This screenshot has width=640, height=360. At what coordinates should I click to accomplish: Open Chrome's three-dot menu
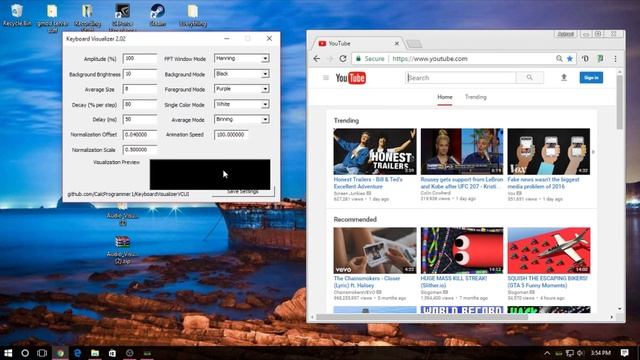[615, 59]
